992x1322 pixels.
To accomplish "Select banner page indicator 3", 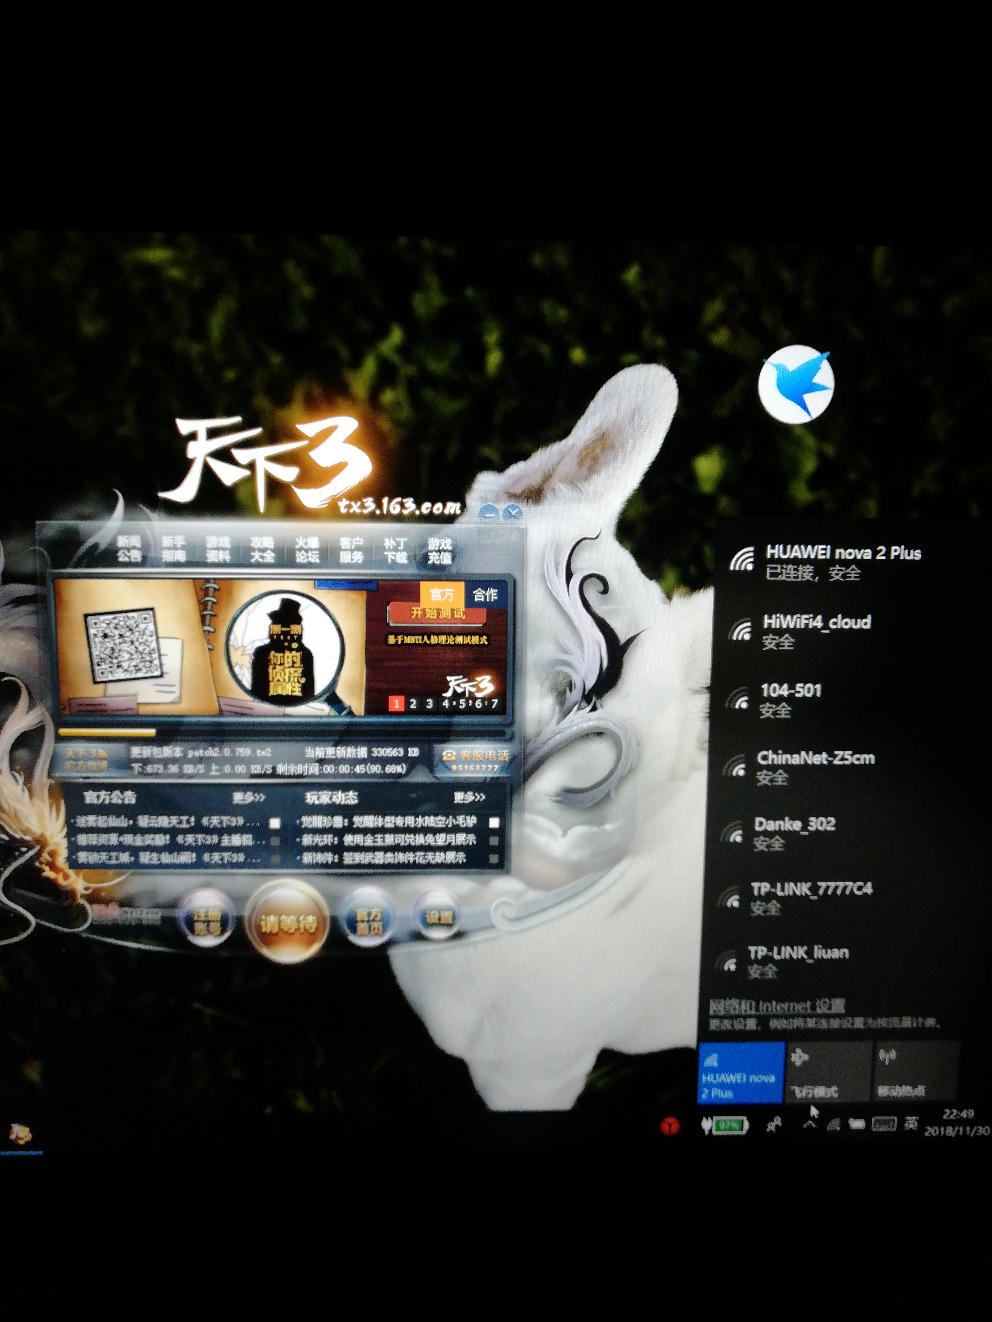I will [430, 704].
